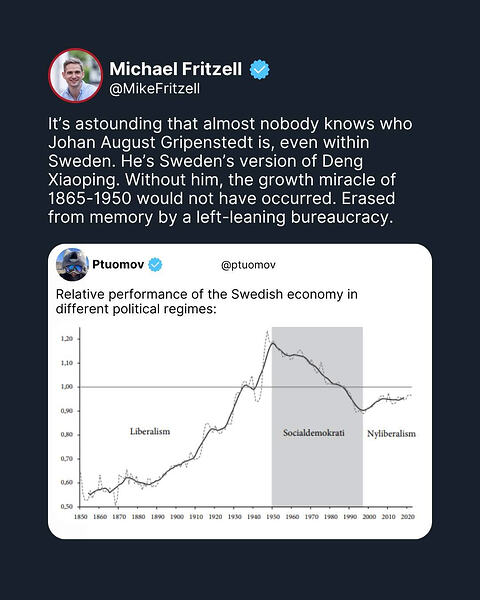Viewport: 480px width, 600px height.
Task: Click the Liberalism label on the chart
Action: [150, 431]
